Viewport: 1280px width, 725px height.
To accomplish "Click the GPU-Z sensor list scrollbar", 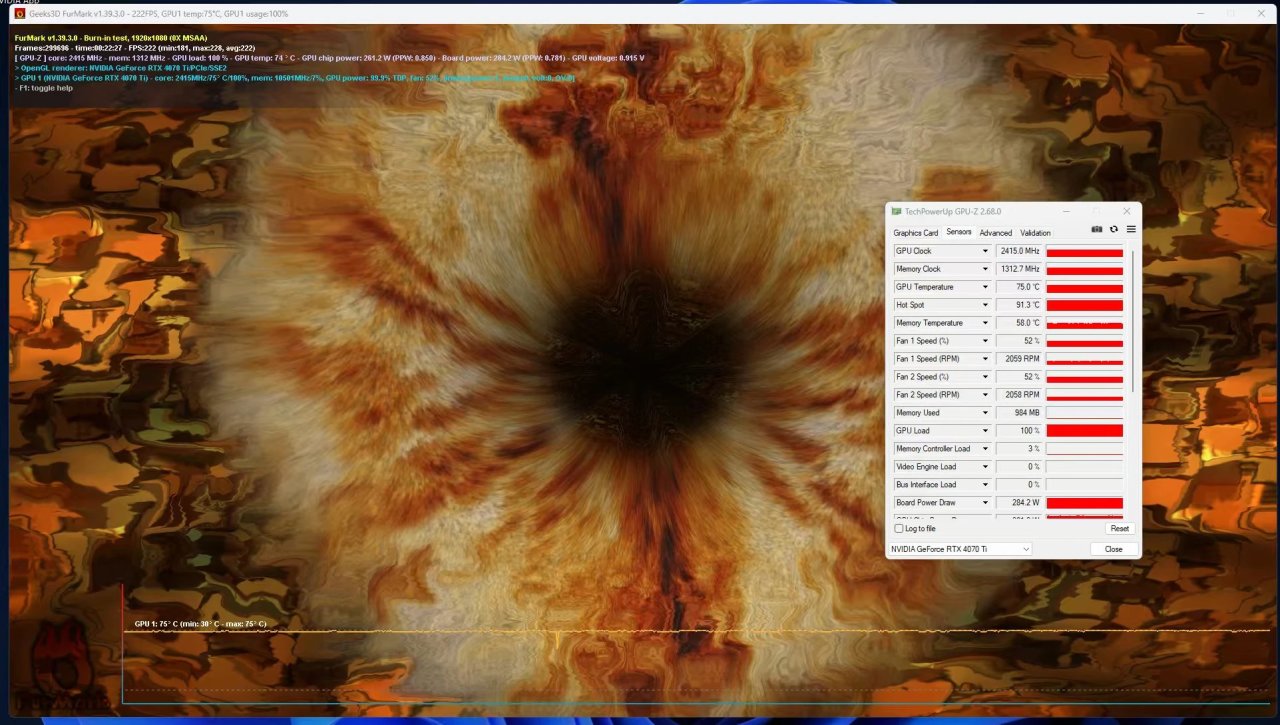I will tap(1132, 320).
